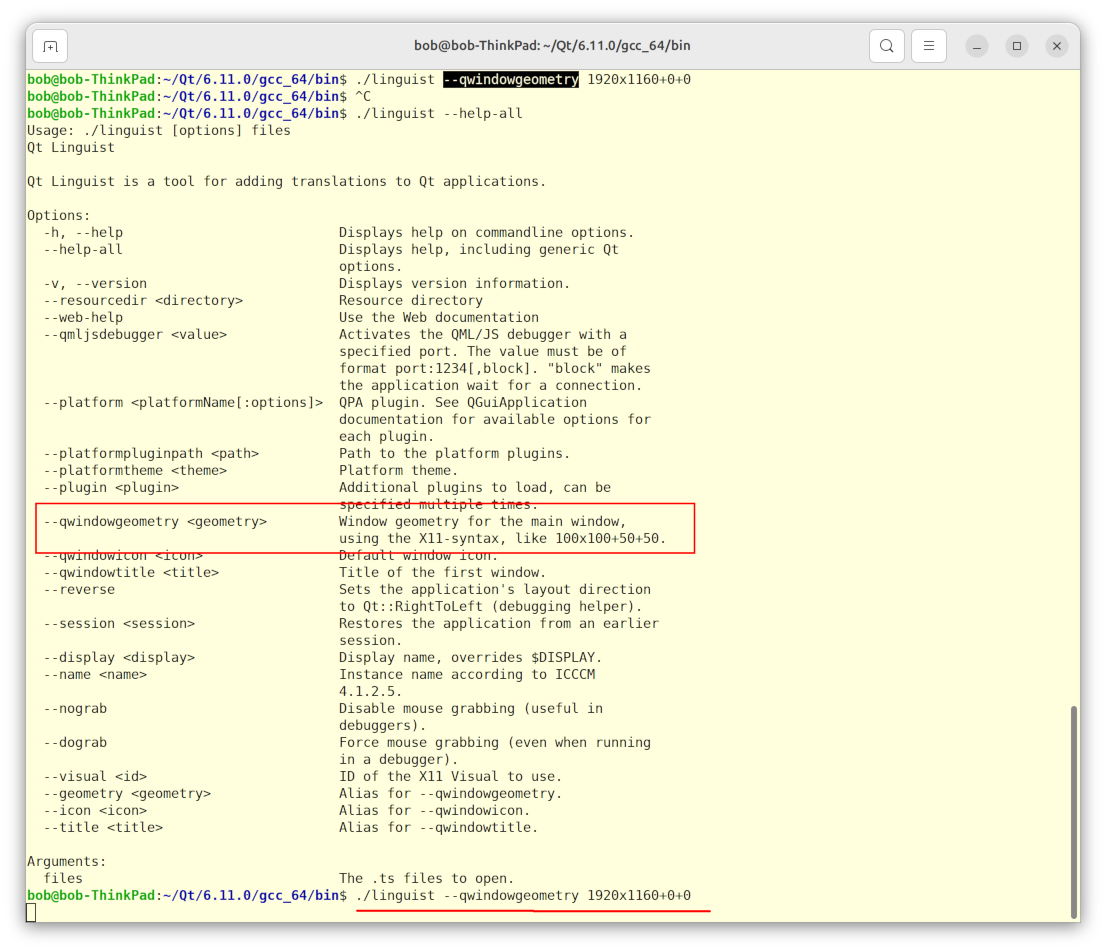Click 'Alias for --qwindowgeometry.' description
Screen dimensions: 1106x951
(450, 794)
